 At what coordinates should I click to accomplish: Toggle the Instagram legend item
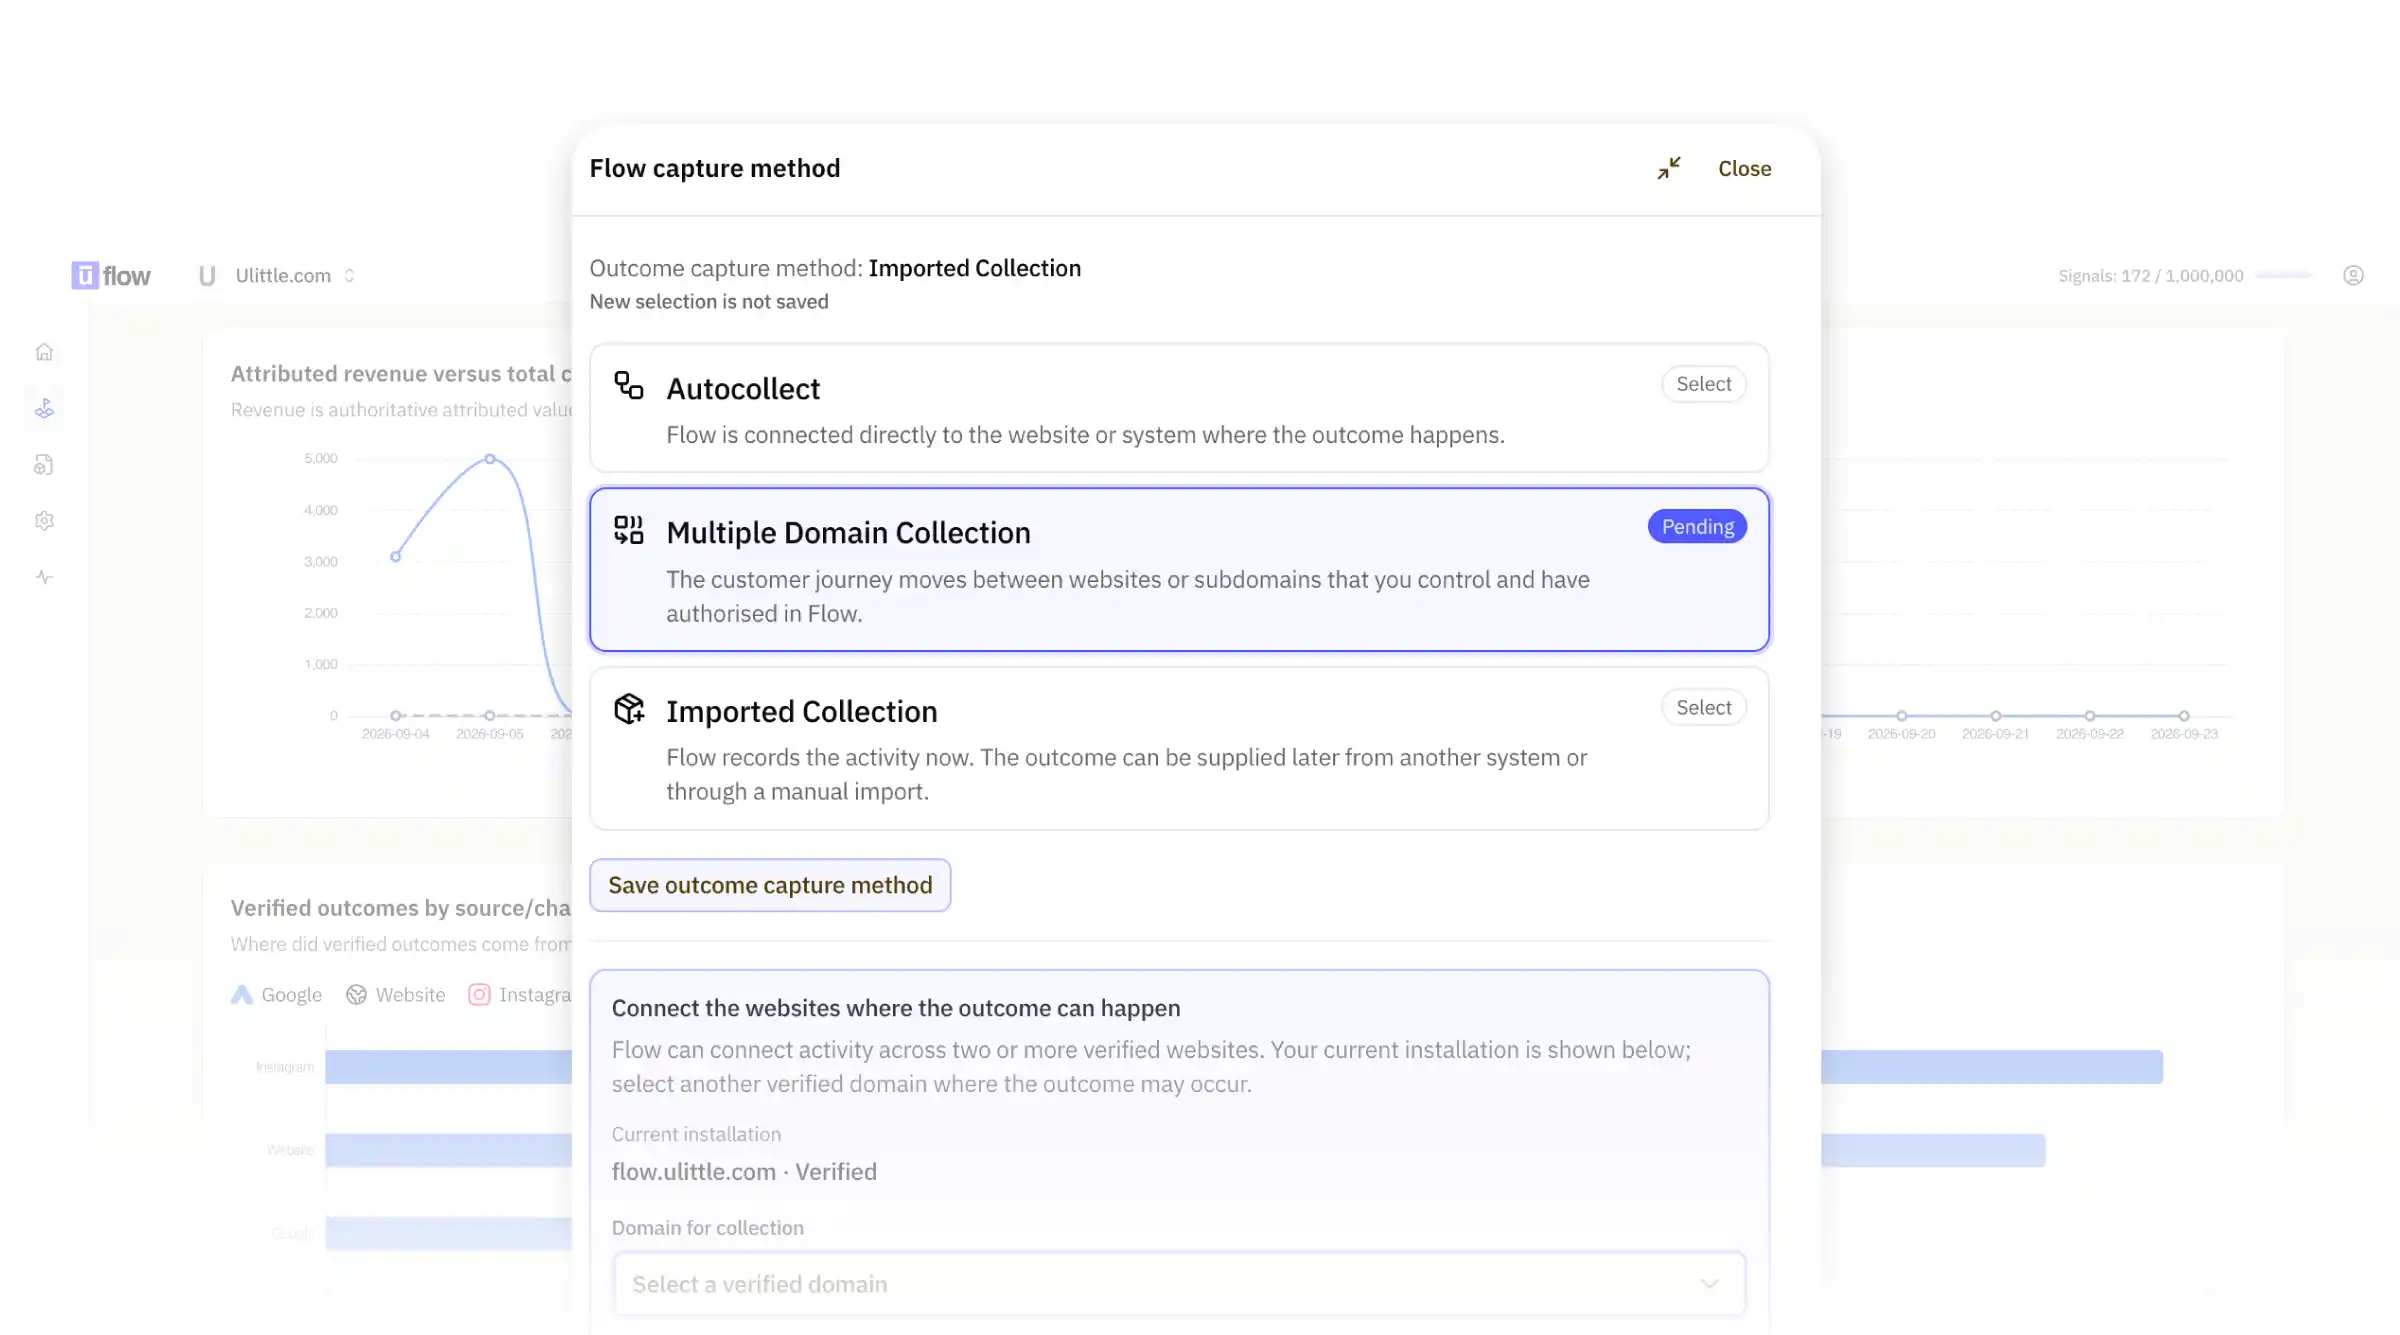520,995
